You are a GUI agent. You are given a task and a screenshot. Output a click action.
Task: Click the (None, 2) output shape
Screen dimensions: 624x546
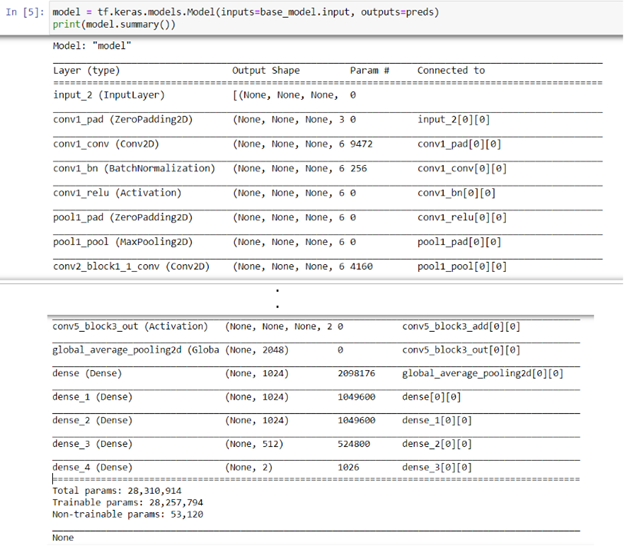(x=249, y=468)
